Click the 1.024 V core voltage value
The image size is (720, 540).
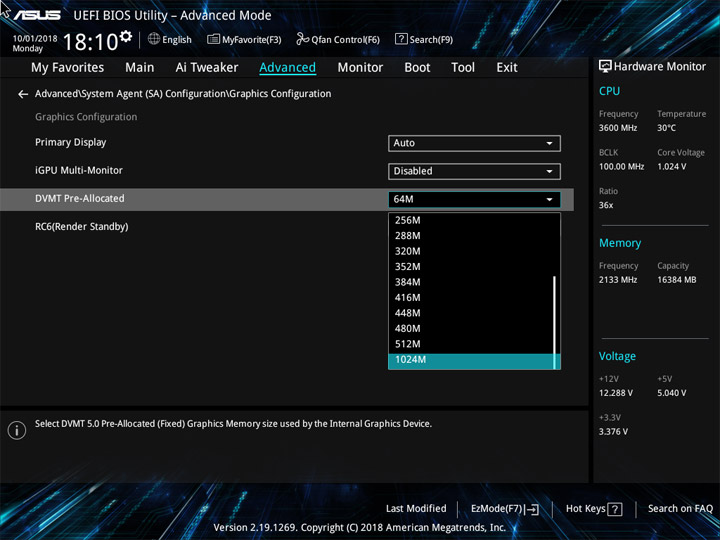pyautogui.click(x=671, y=167)
